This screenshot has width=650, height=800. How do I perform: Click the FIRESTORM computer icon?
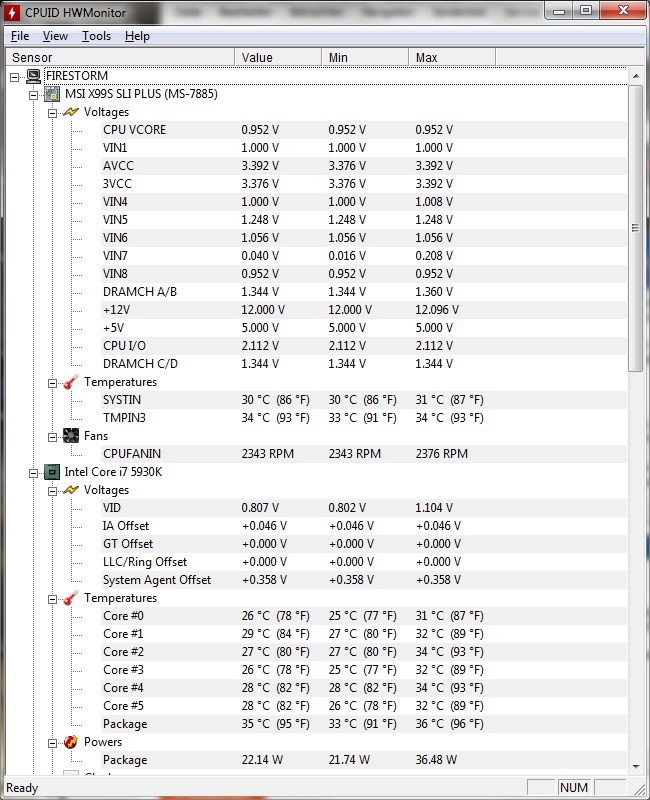[x=33, y=76]
